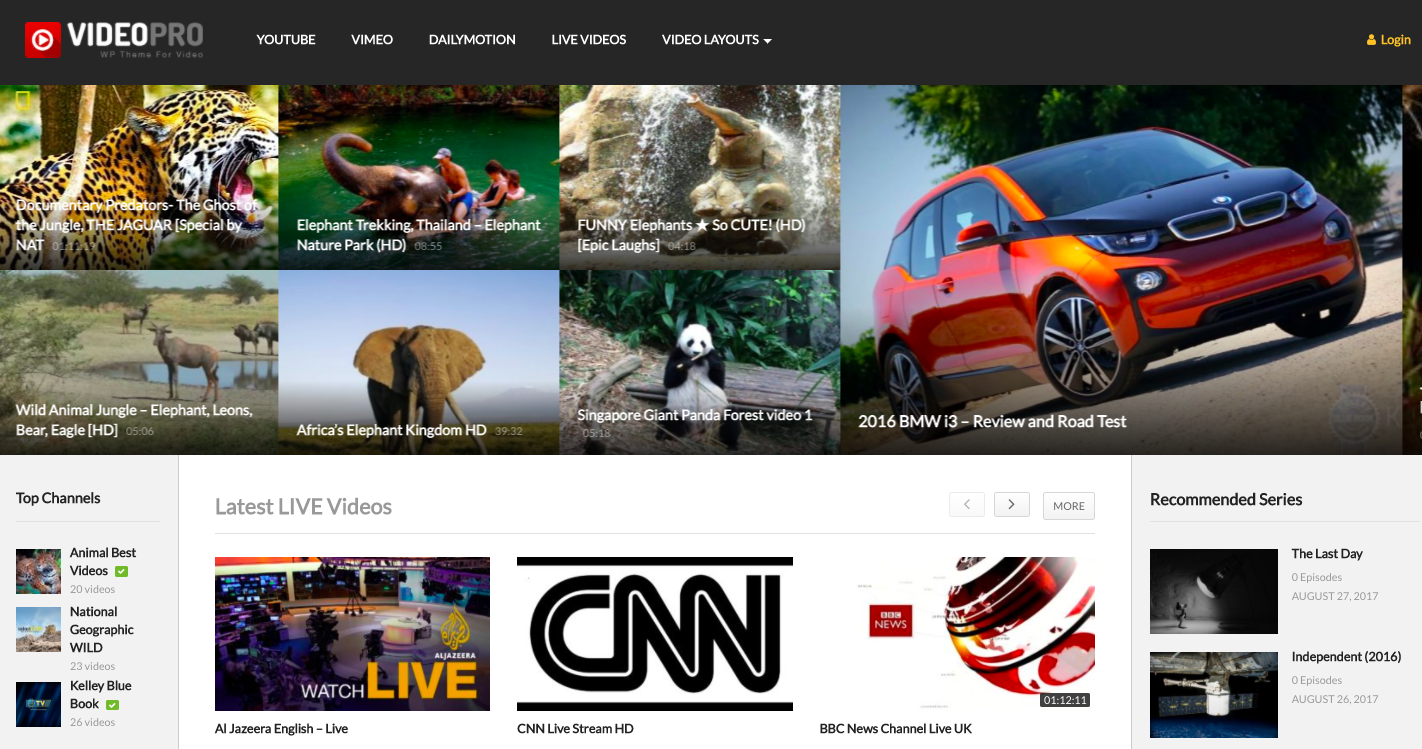This screenshot has width=1422, height=749.
Task: Click the verified badge beside Animal Best Videos
Action: point(122,571)
